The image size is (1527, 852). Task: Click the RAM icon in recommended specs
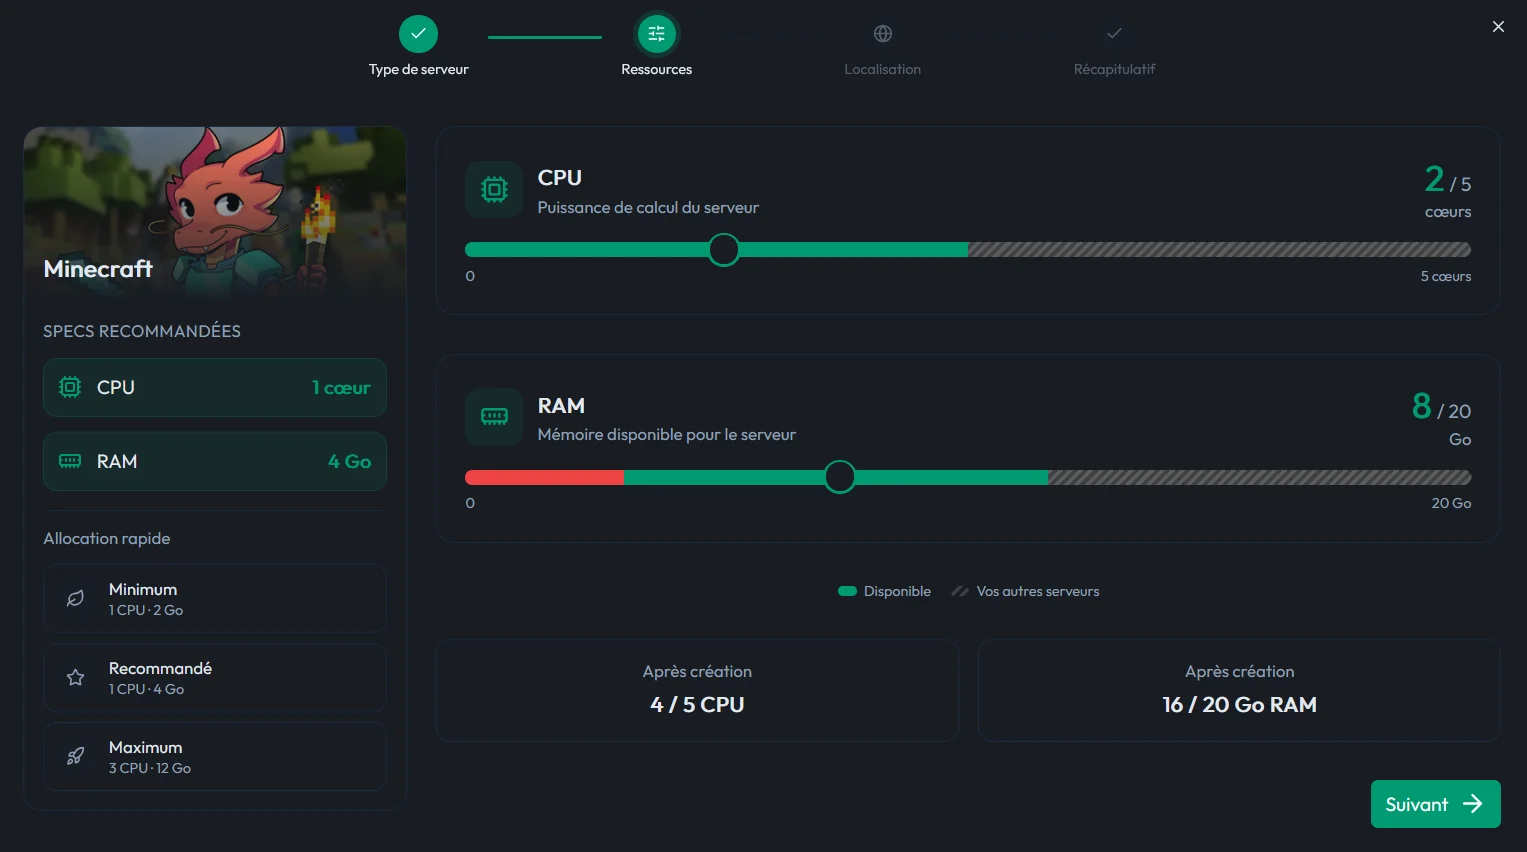[70, 461]
